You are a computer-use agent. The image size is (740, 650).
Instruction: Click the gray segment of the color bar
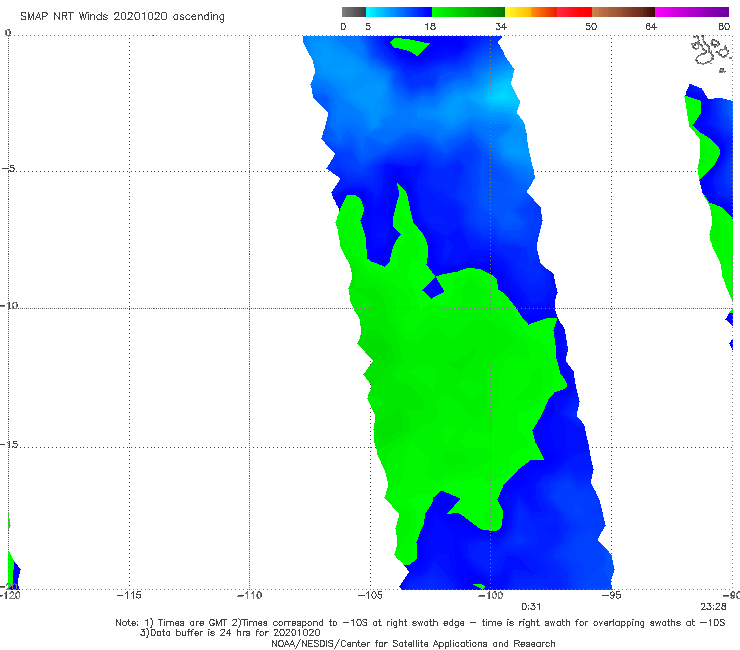point(354,12)
